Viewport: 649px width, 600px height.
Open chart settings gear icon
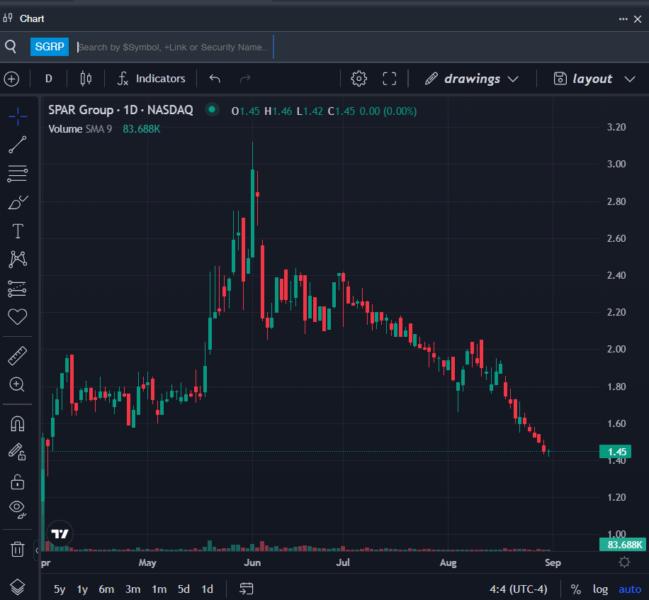[x=359, y=79]
